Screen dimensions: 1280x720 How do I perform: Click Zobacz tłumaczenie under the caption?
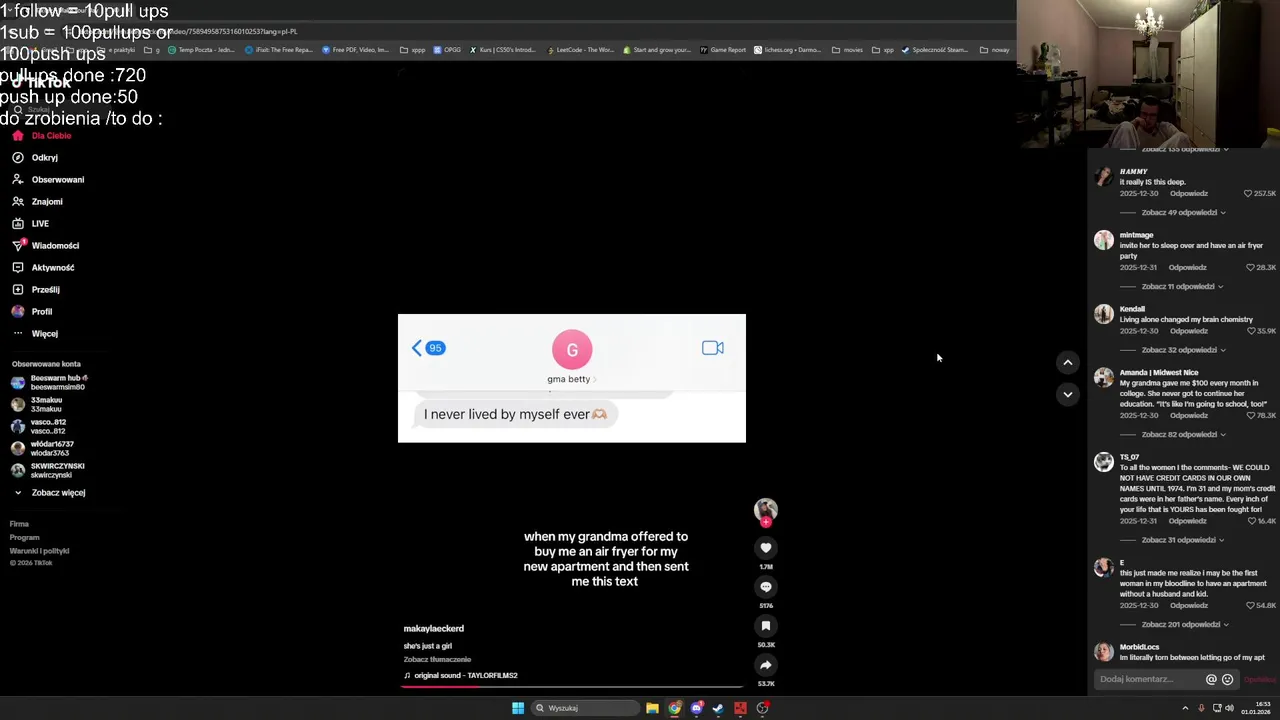437,660
